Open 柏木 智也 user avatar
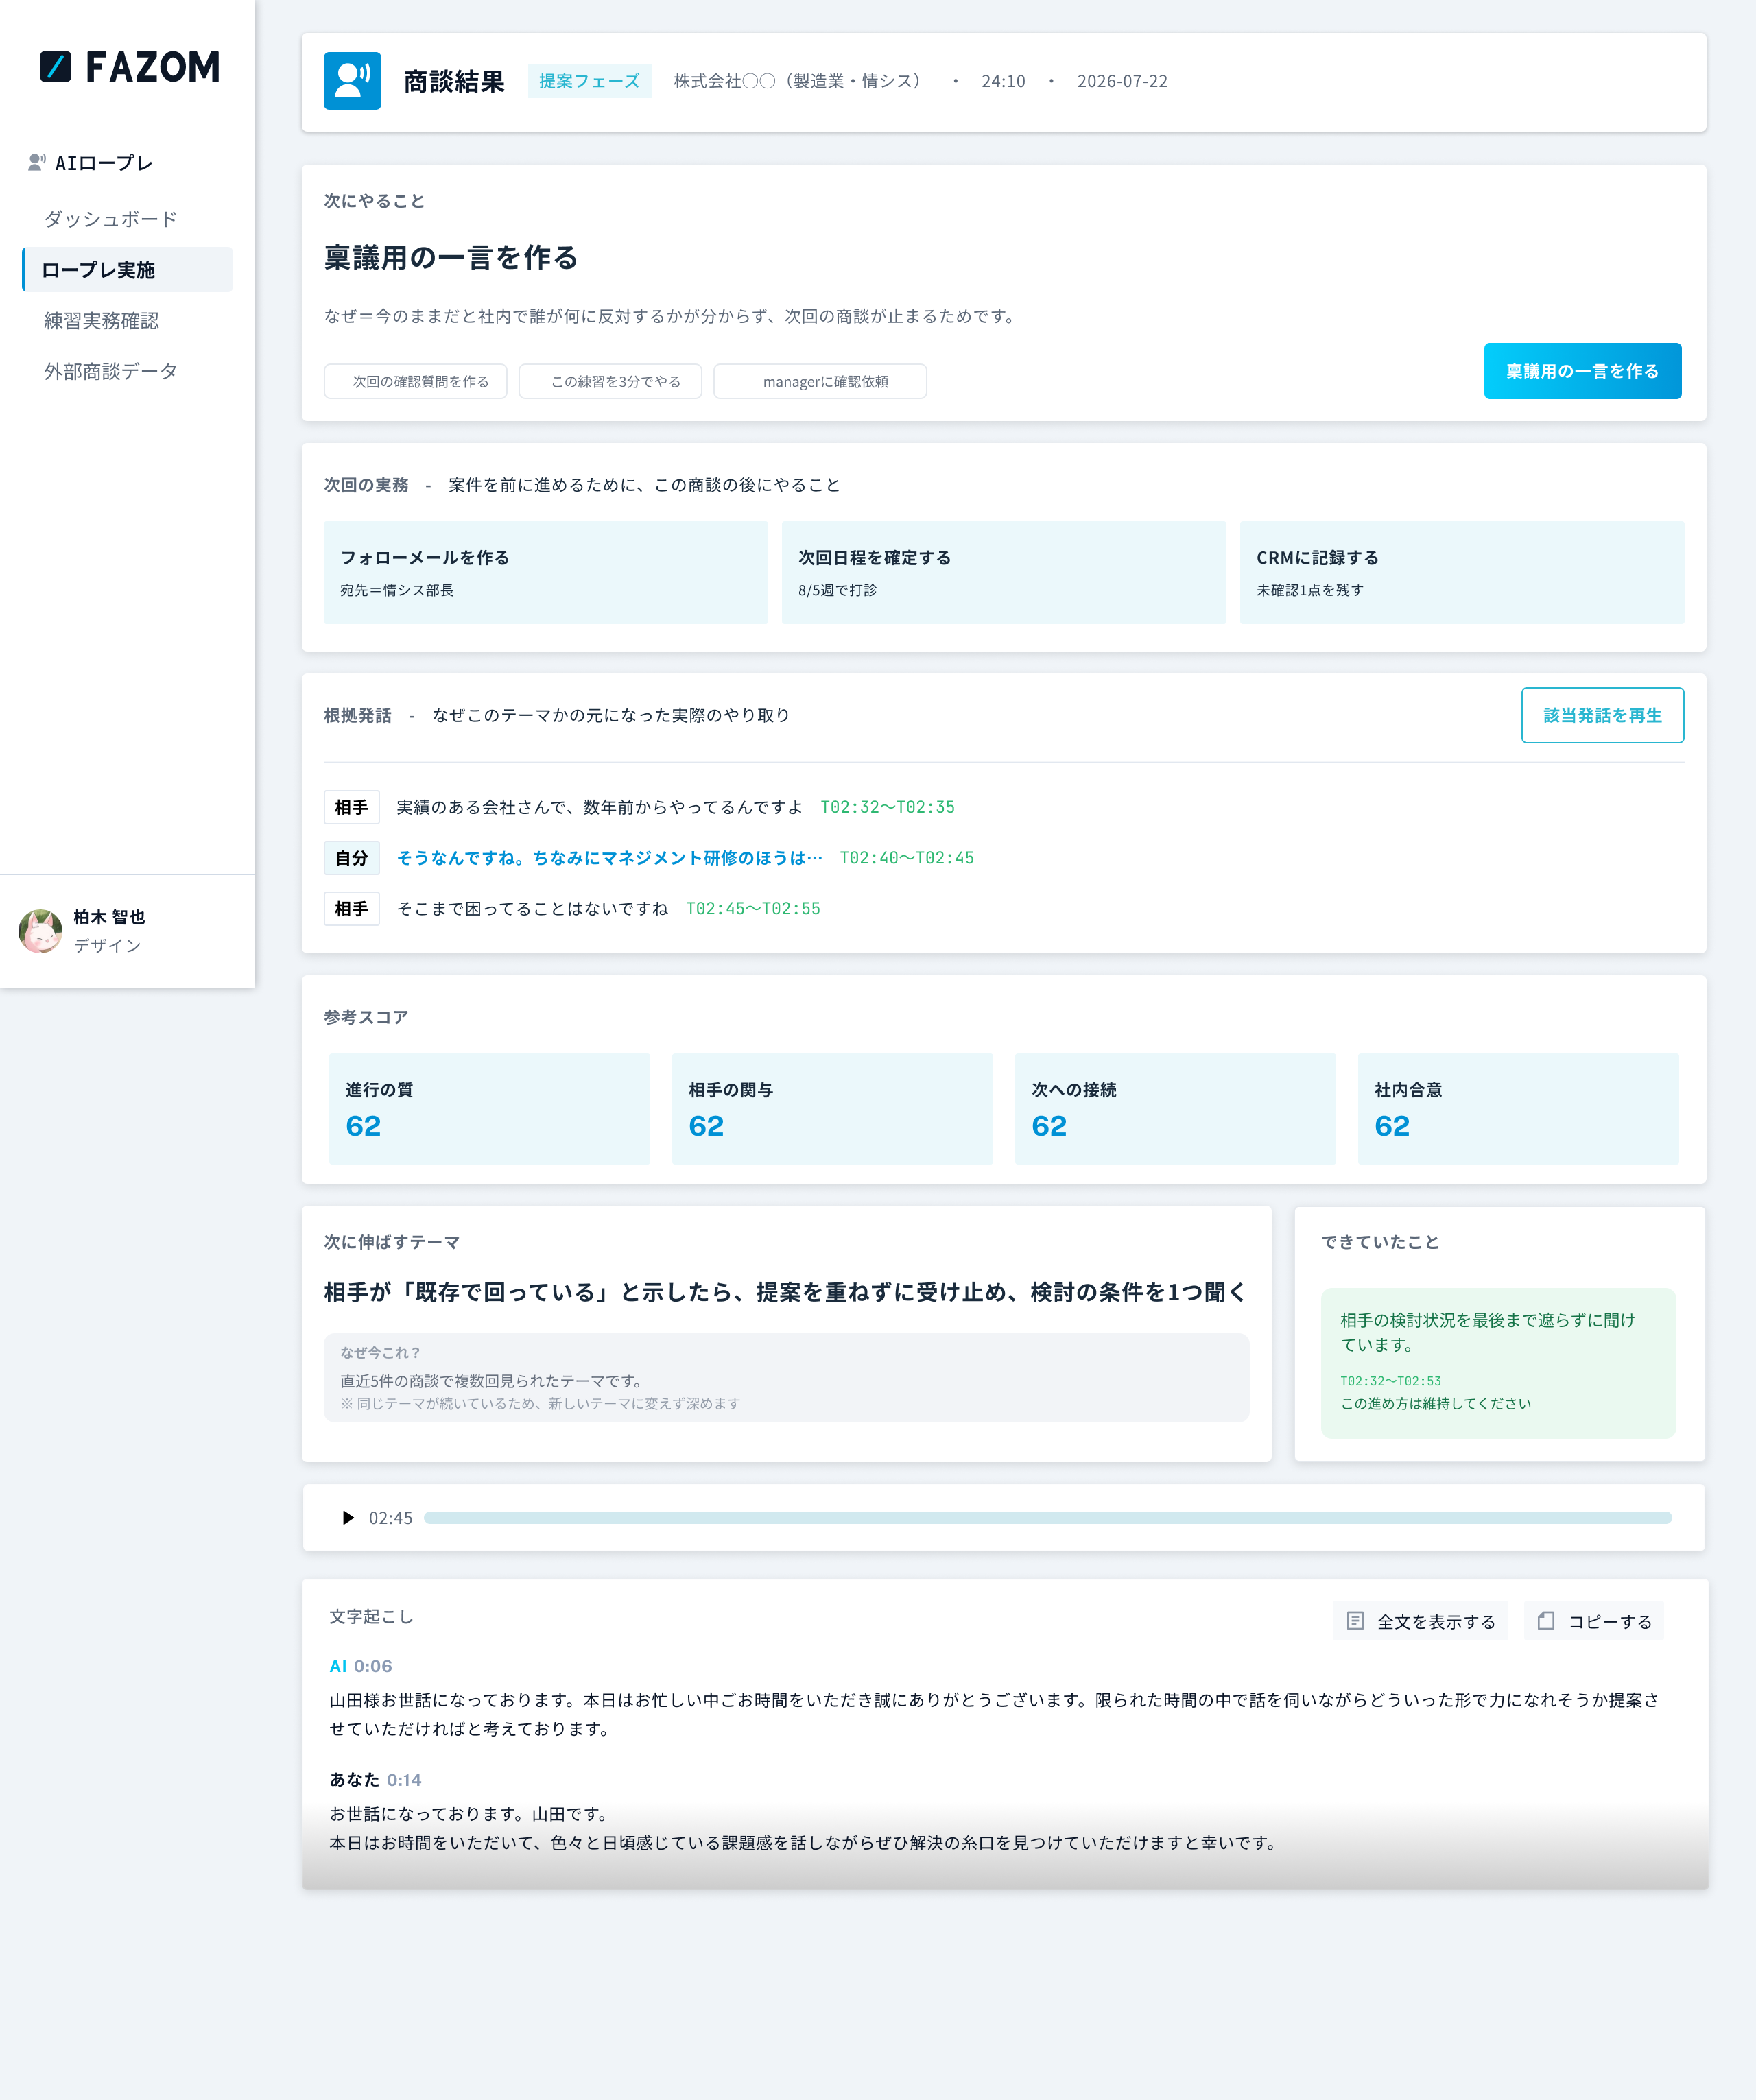The height and width of the screenshot is (2100, 1756). [41, 931]
